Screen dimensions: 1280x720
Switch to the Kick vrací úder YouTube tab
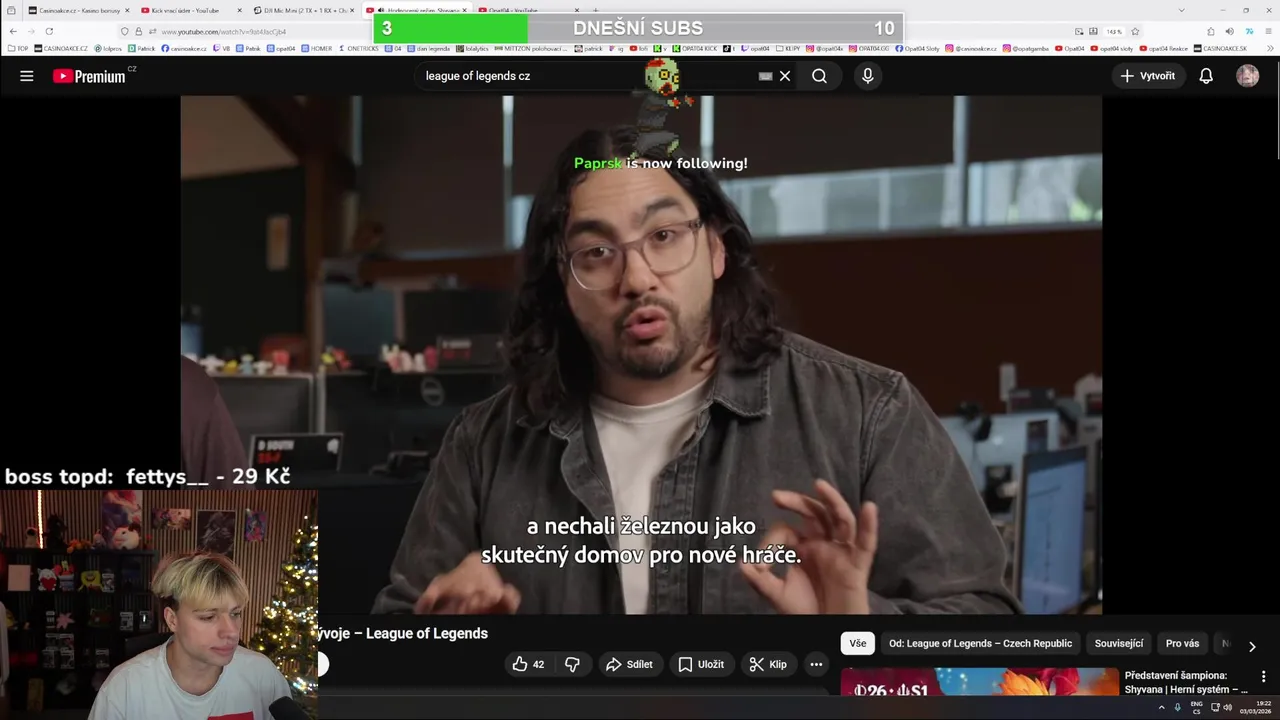pyautogui.click(x=190, y=10)
